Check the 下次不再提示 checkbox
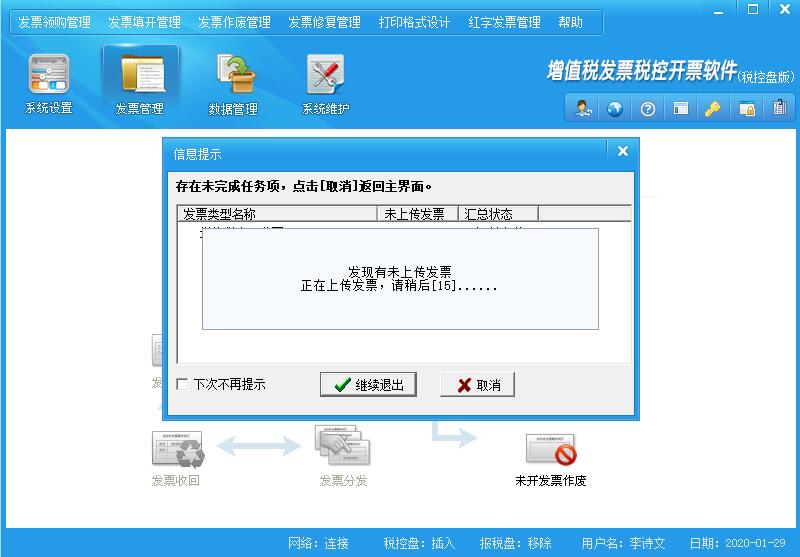Screen dimensions: 800x557 [182, 384]
